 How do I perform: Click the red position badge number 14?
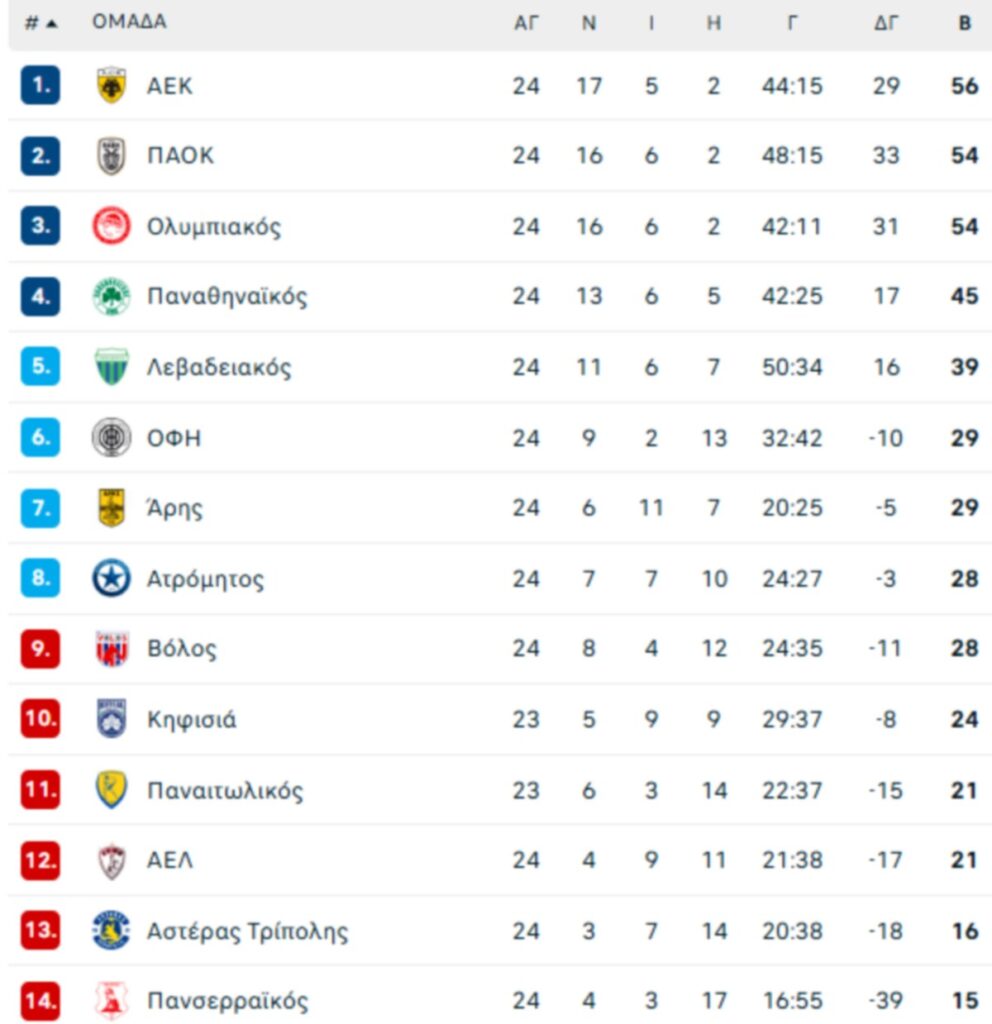(x=40, y=1001)
